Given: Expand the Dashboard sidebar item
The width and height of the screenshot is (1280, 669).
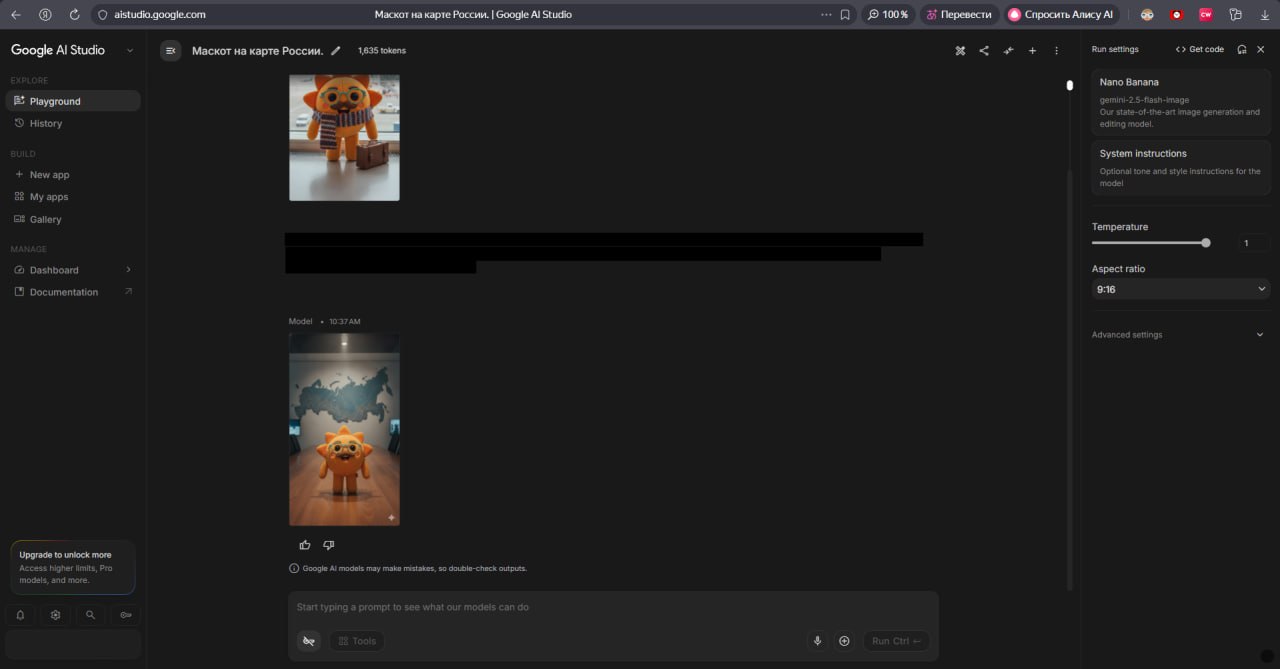Looking at the screenshot, I should point(72,270).
